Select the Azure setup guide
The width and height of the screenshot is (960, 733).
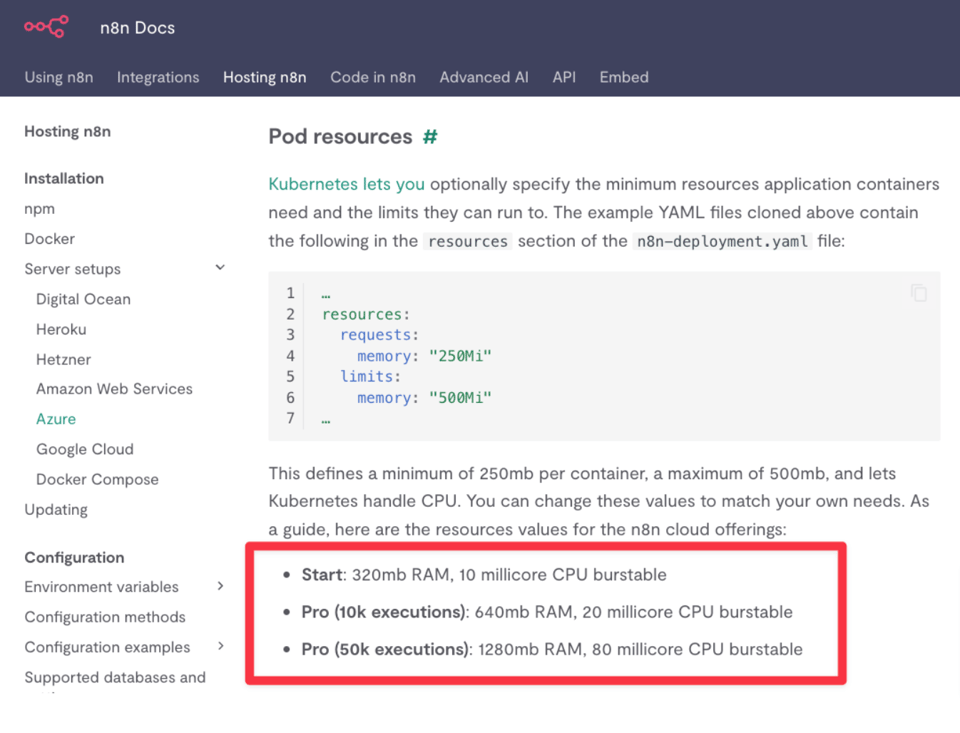tap(56, 419)
